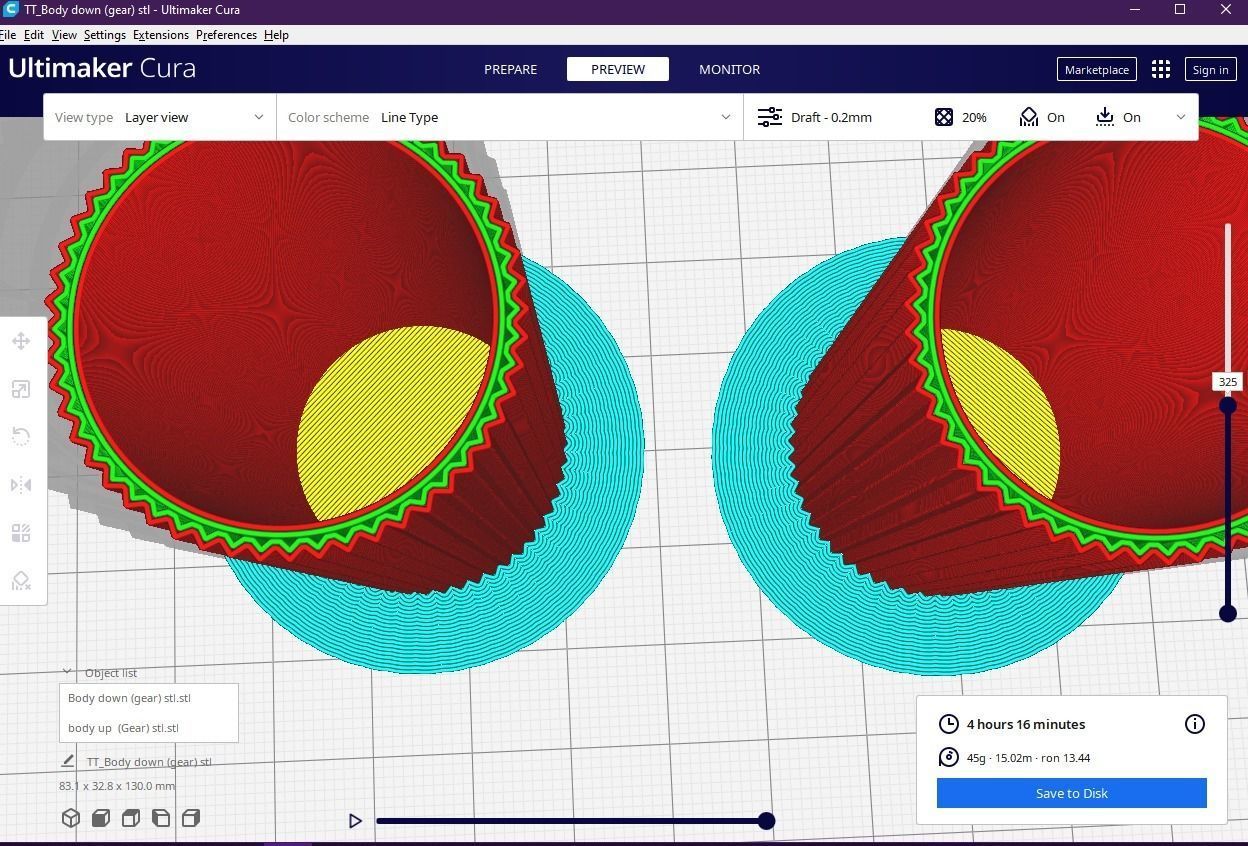Image resolution: width=1248 pixels, height=846 pixels.
Task: Click the 4 hours 16 minutes estimate
Action: click(1026, 724)
